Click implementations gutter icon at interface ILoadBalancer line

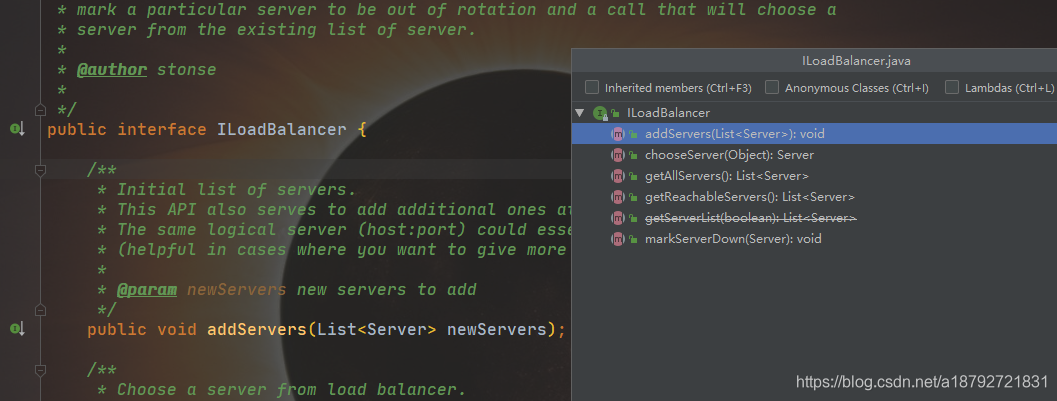tap(18, 129)
